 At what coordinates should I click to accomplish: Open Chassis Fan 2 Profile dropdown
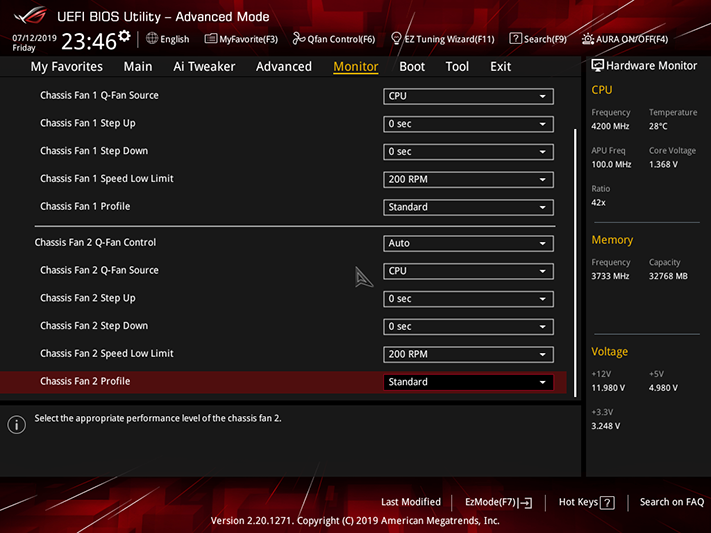[x=468, y=382]
